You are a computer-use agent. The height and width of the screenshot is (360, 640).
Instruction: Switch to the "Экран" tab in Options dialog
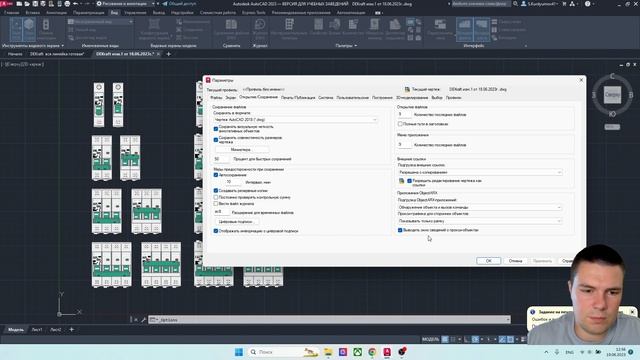(231, 98)
